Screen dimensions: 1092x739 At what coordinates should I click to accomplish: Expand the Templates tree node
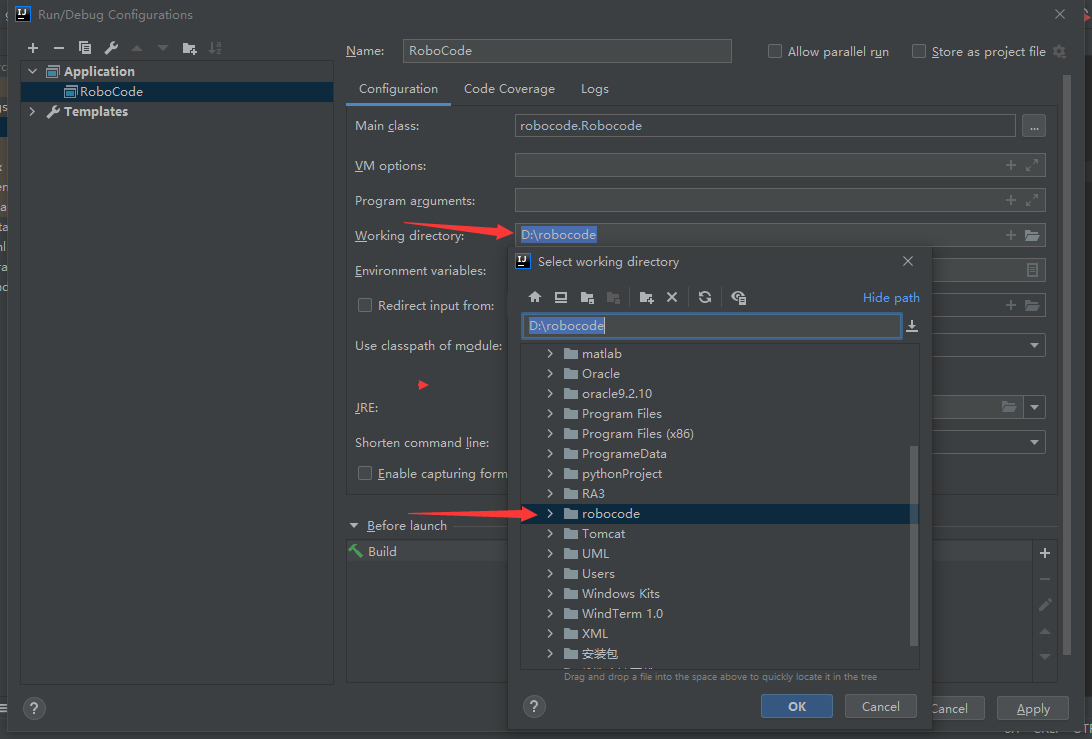click(32, 111)
